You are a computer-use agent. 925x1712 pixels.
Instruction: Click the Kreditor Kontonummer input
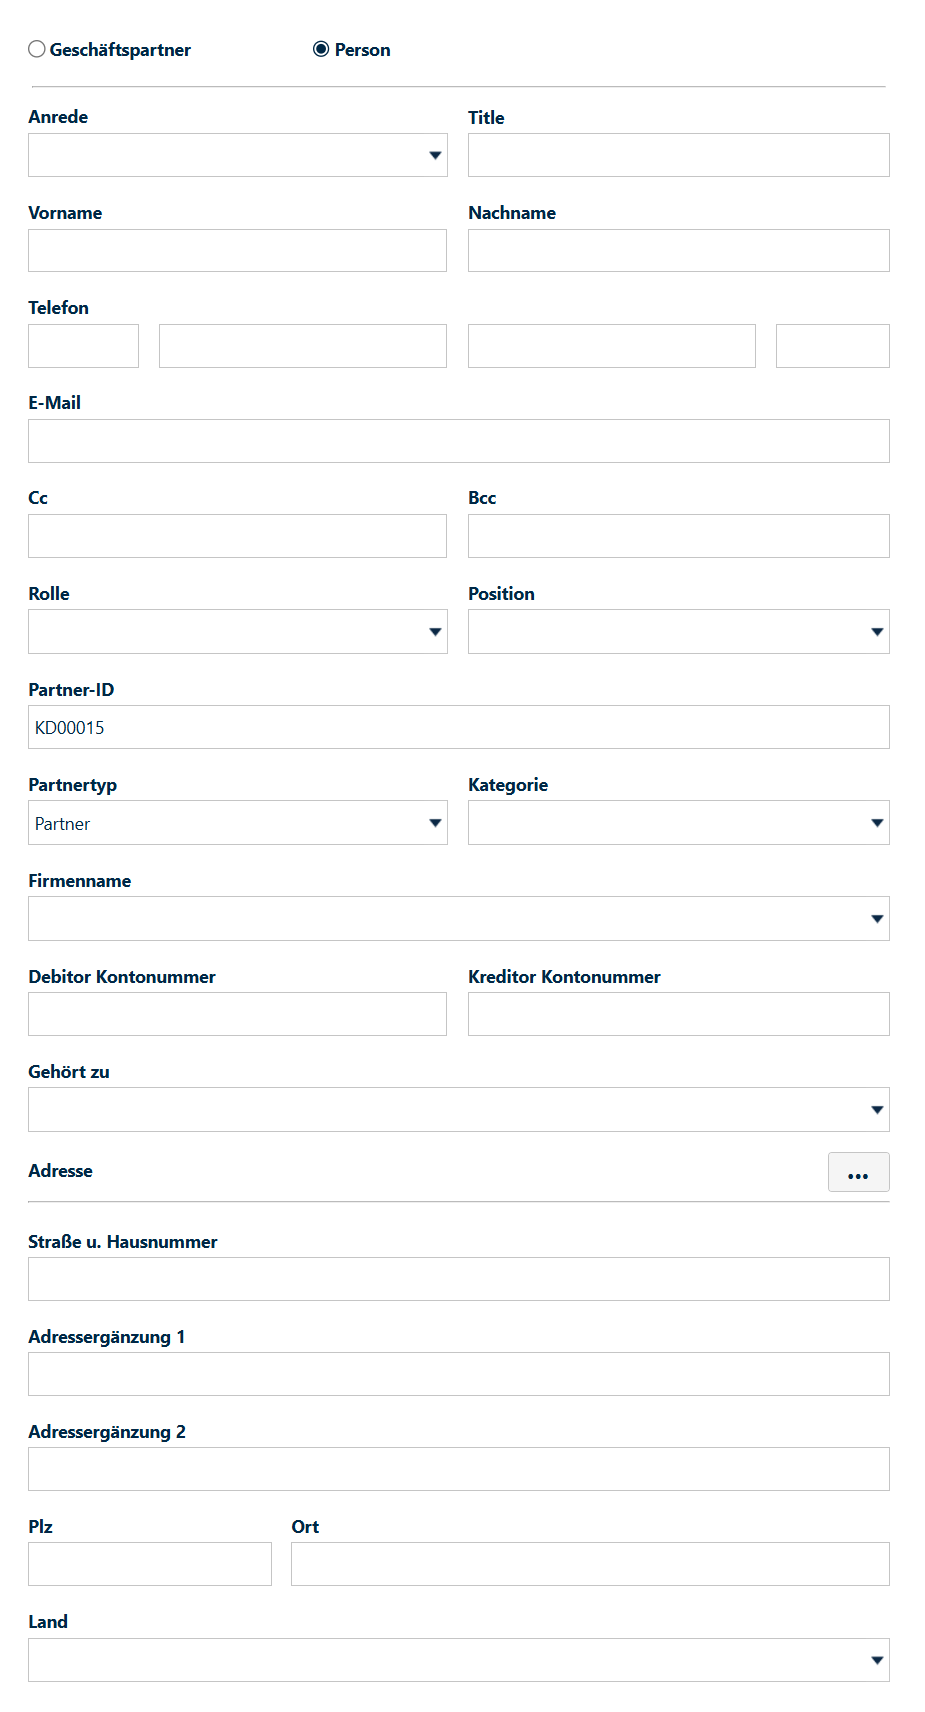pyautogui.click(x=679, y=1014)
